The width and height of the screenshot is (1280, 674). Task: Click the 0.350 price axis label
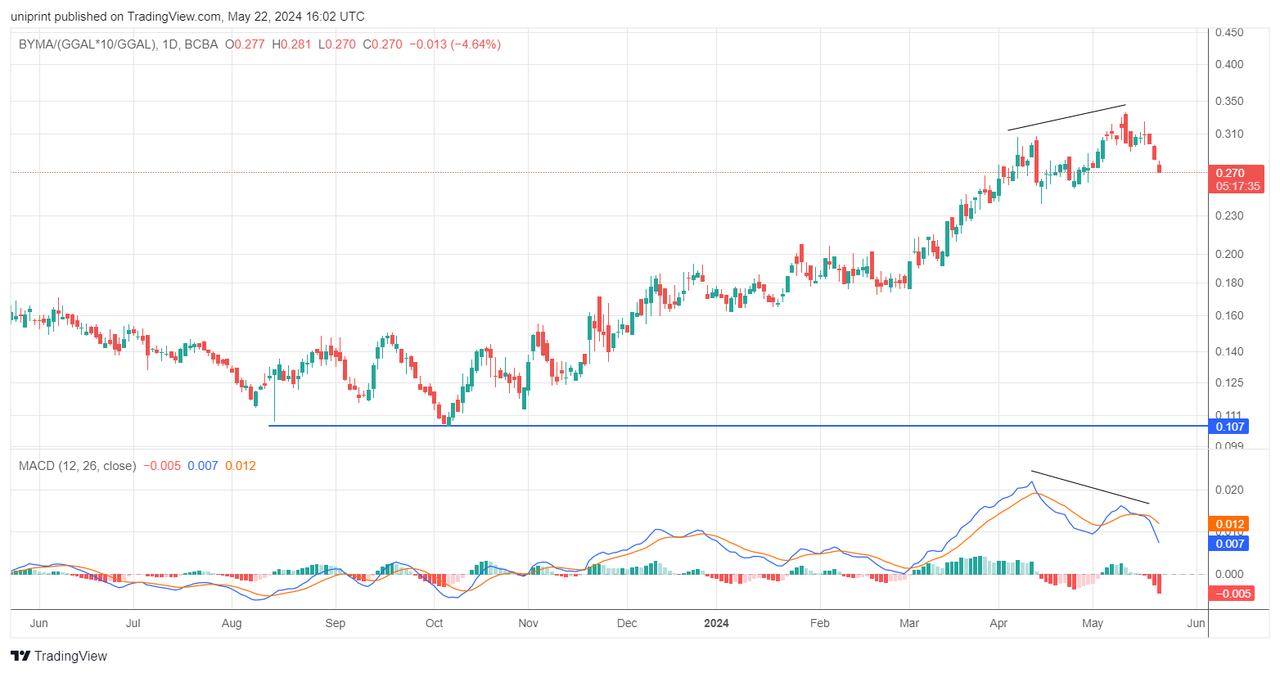click(x=1229, y=102)
